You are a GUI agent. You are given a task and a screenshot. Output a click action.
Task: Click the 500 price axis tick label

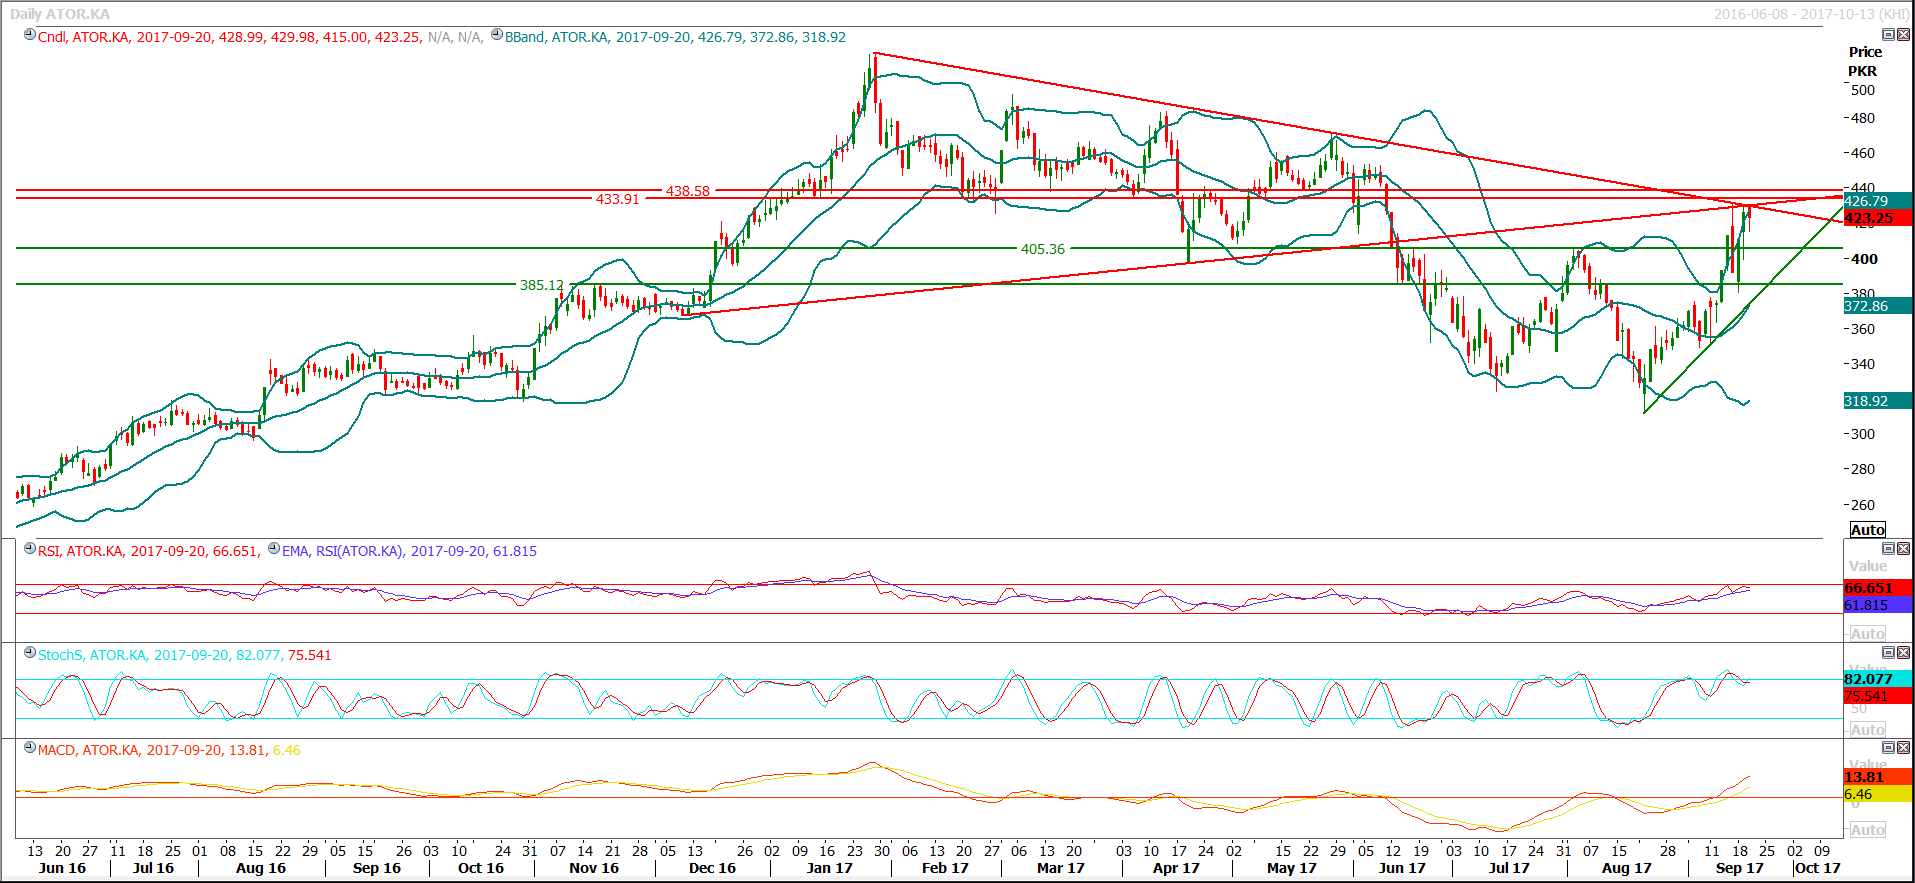(1863, 90)
